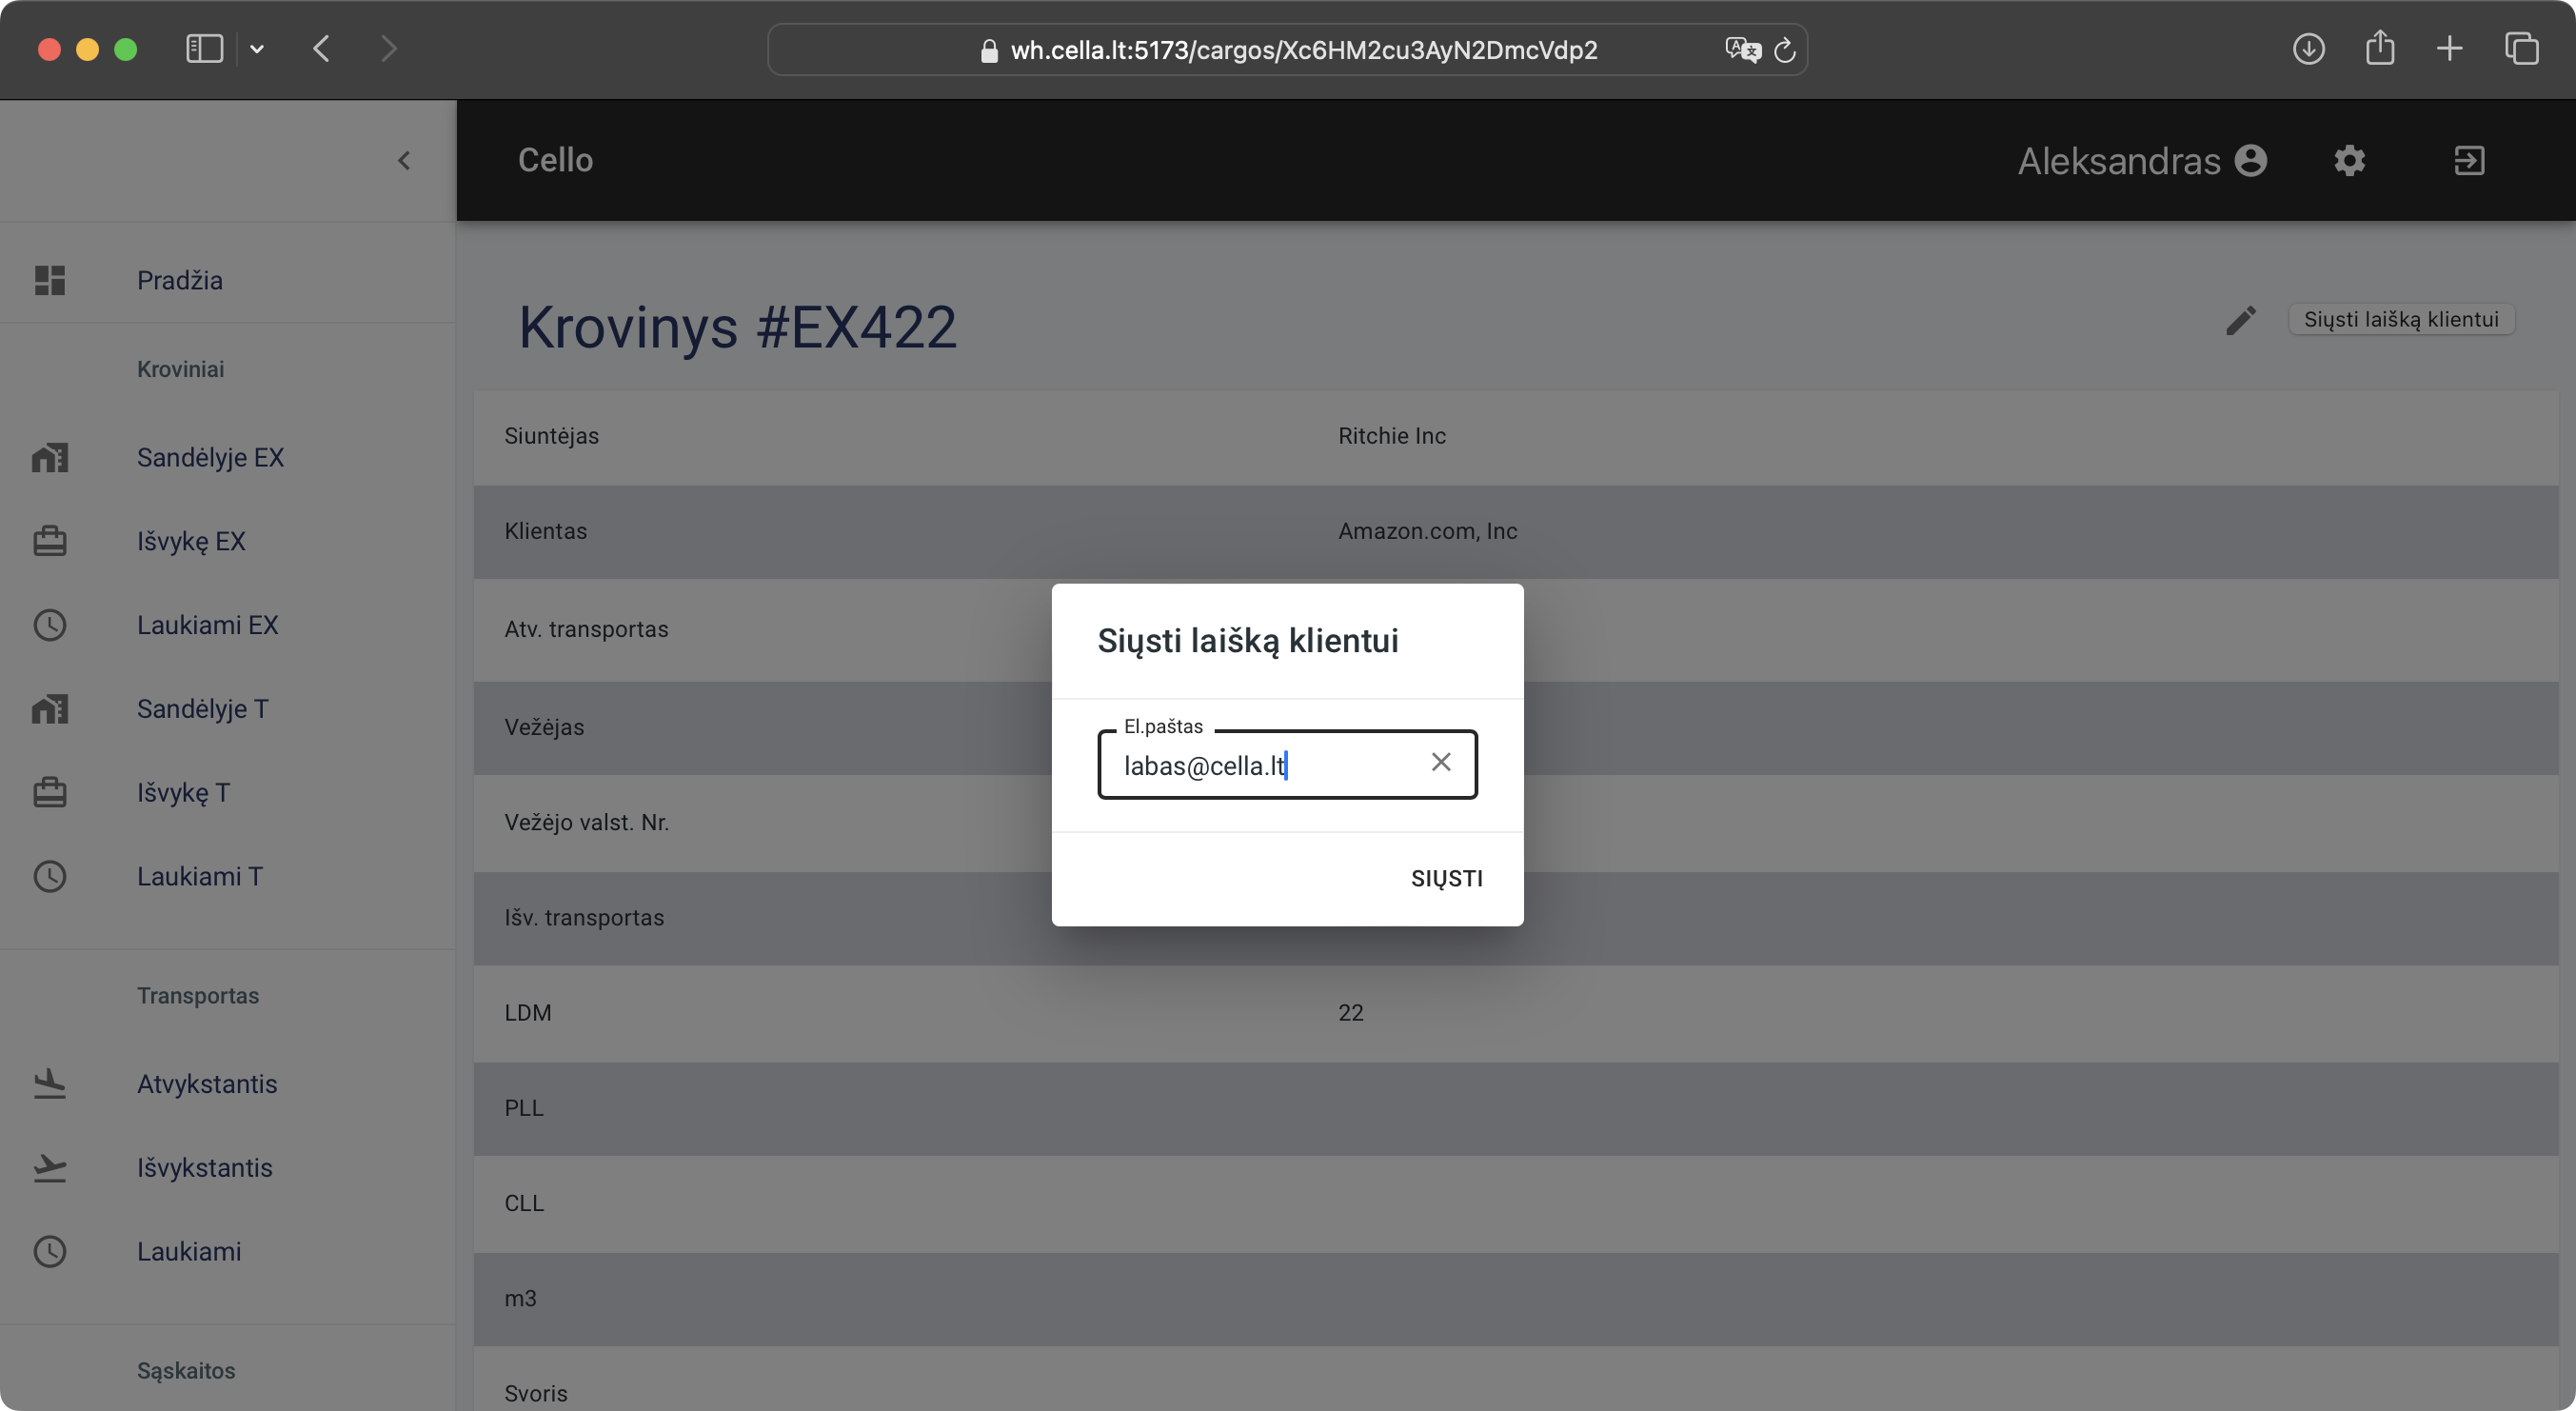The height and width of the screenshot is (1411, 2576).
Task: Click the translate icon in address bar
Action: (1742, 49)
